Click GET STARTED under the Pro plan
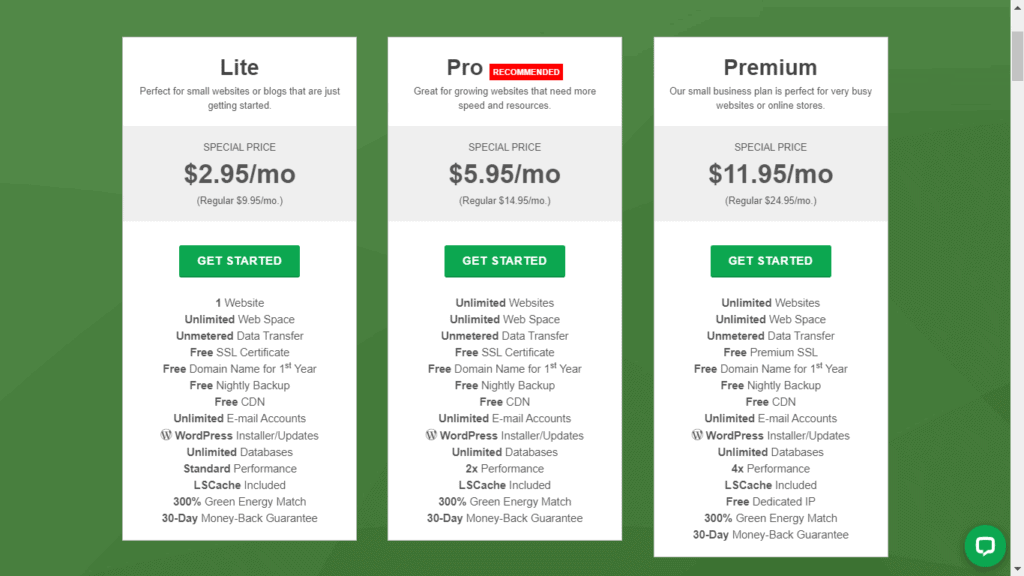Screen dimensions: 1024x576 [x=504, y=261]
